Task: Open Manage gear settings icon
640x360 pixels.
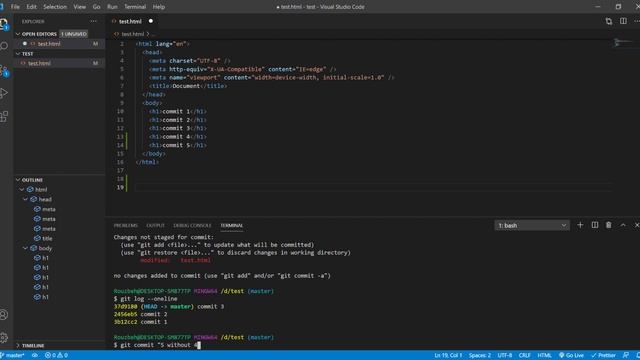Action: tap(4, 338)
